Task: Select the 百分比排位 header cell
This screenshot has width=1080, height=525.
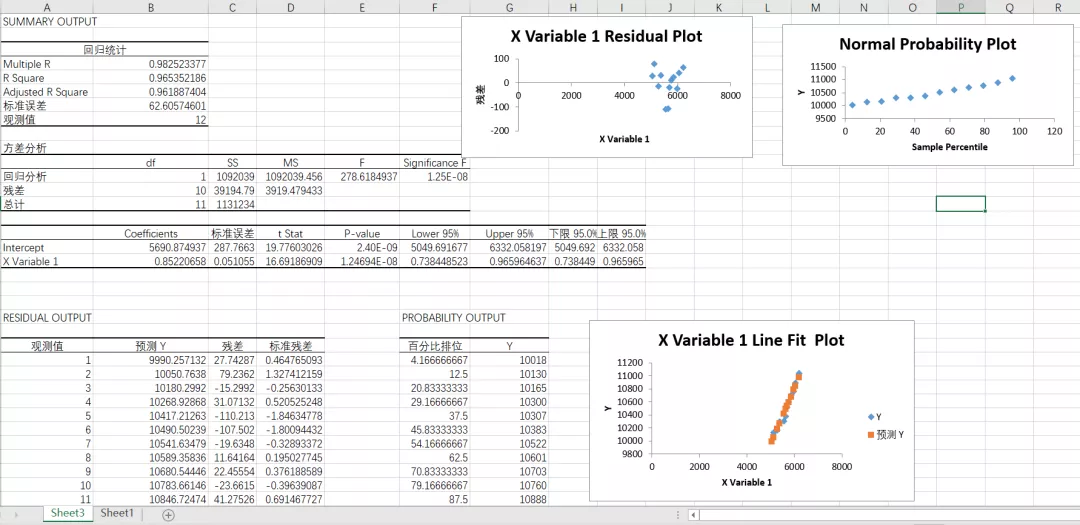Action: [435, 346]
